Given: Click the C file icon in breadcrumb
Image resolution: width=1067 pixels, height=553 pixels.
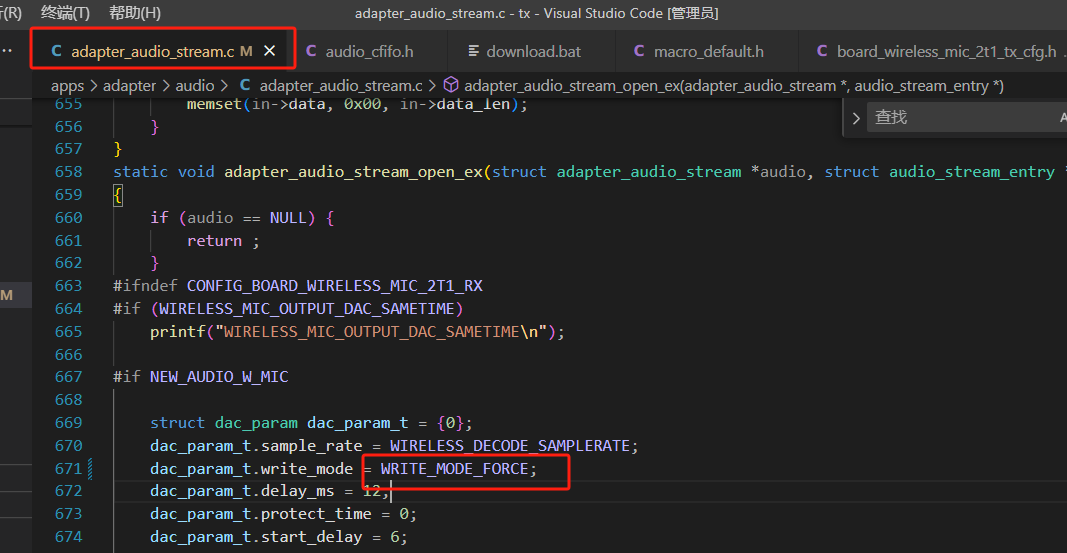Looking at the screenshot, I should 245,85.
